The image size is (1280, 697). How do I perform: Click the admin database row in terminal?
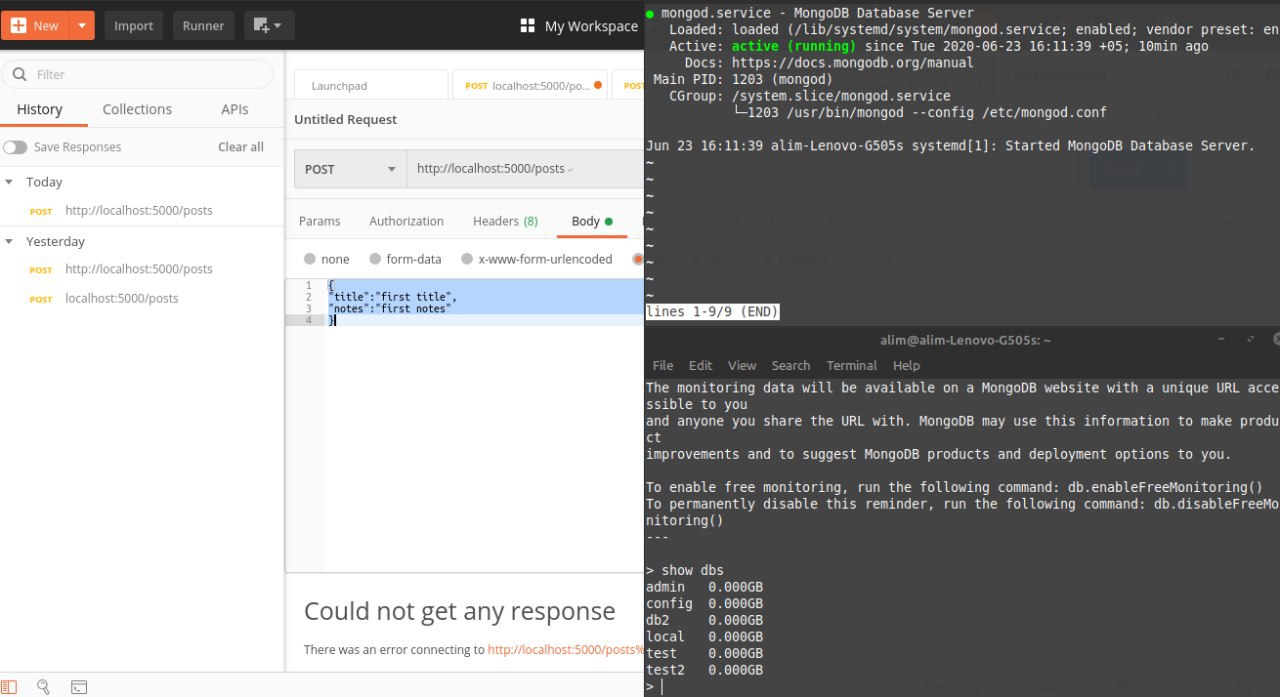tap(704, 587)
